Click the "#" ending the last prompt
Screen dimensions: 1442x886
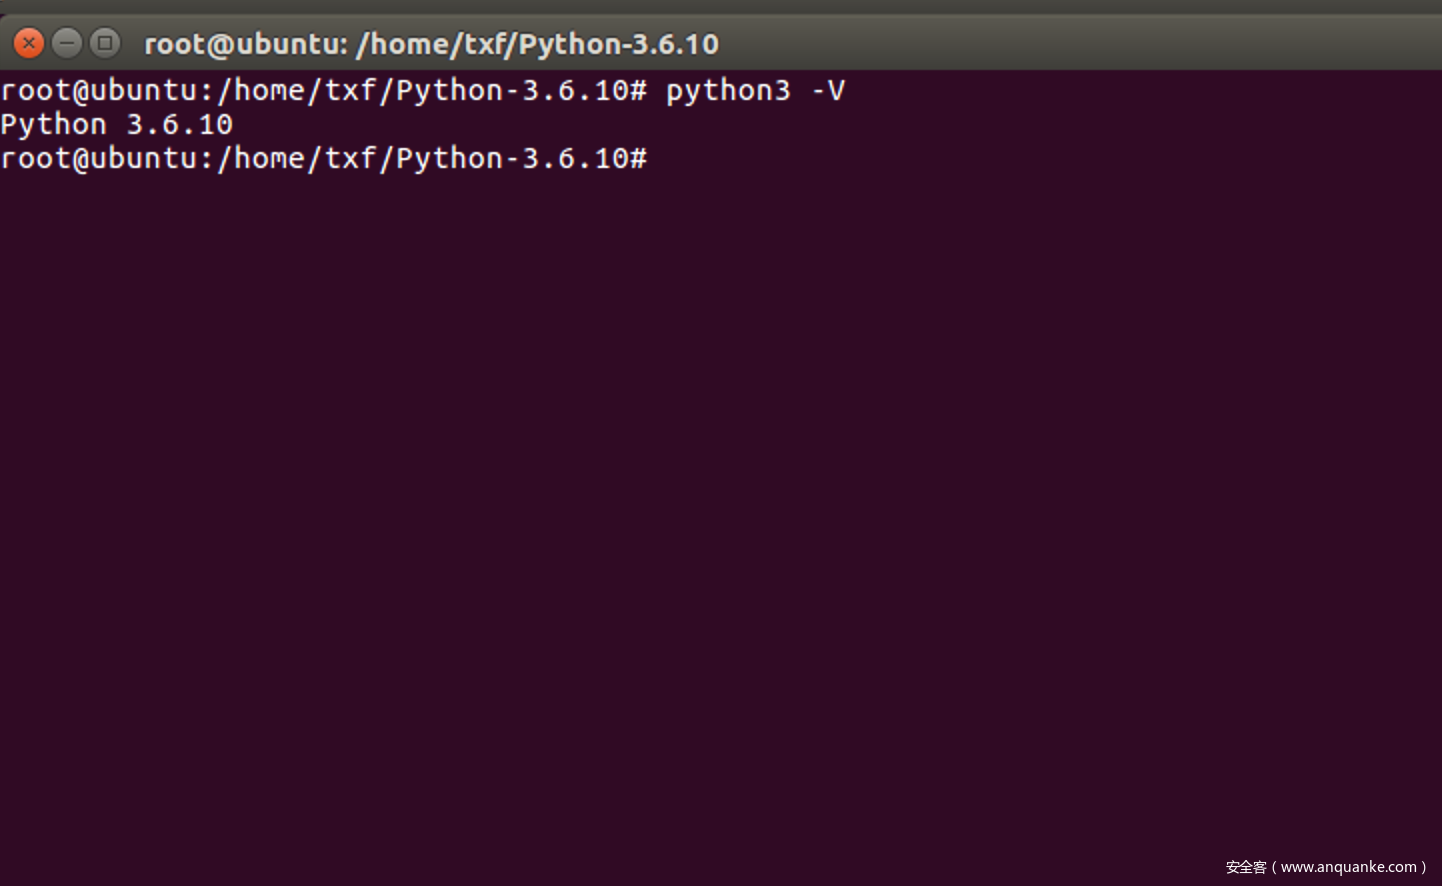coord(639,159)
